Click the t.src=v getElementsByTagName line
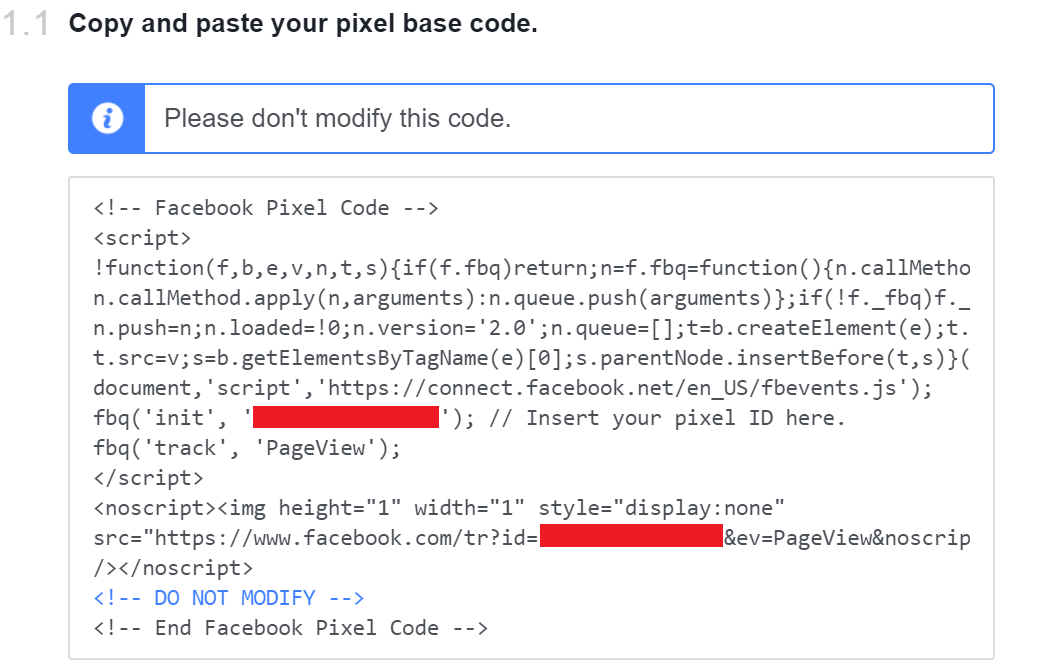The image size is (1037, 662). [x=532, y=358]
